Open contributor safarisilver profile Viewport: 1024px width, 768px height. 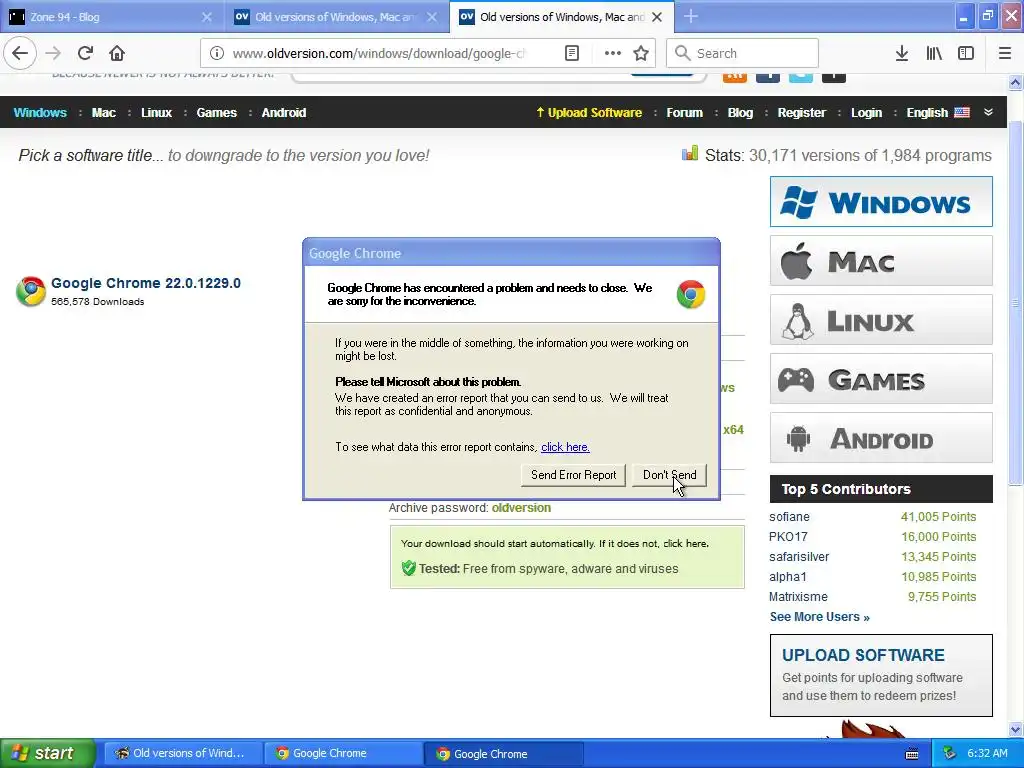799,556
